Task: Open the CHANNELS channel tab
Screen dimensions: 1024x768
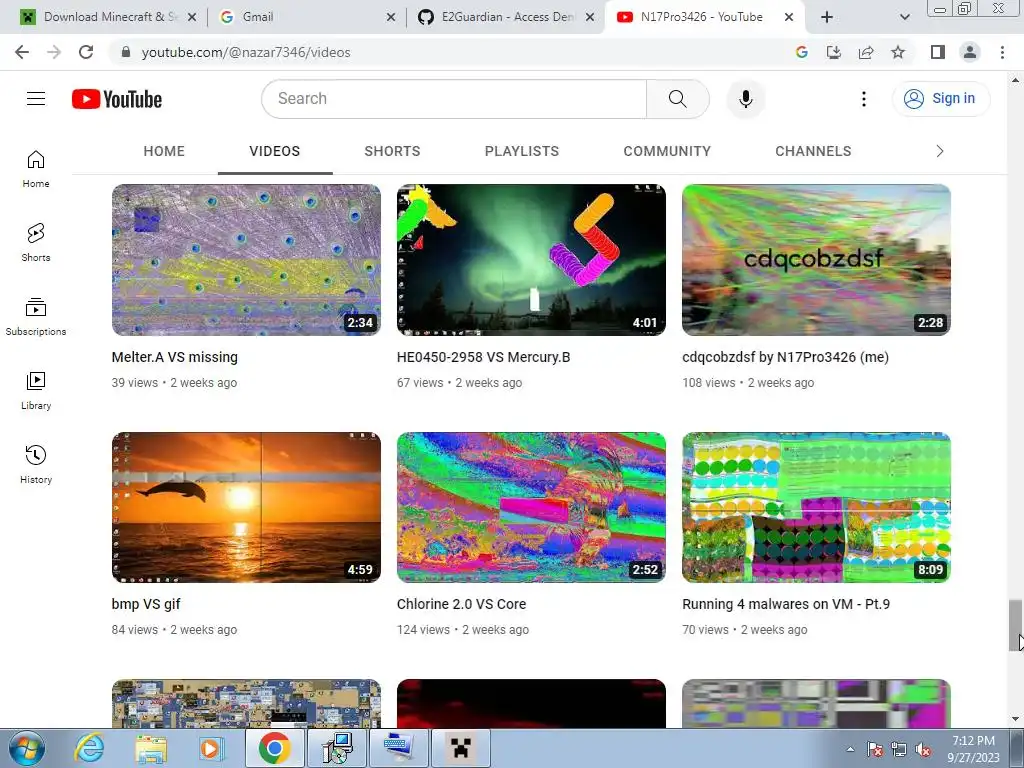Action: (x=813, y=152)
